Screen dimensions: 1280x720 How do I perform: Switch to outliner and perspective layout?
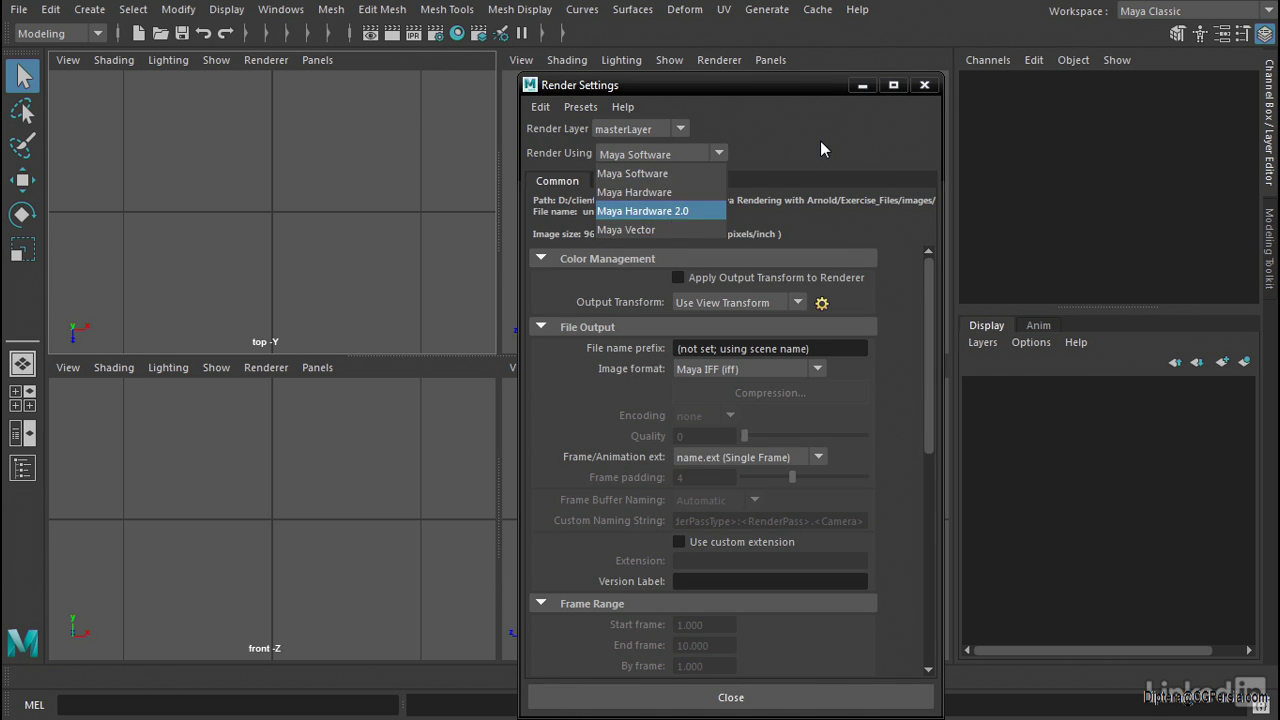22,433
